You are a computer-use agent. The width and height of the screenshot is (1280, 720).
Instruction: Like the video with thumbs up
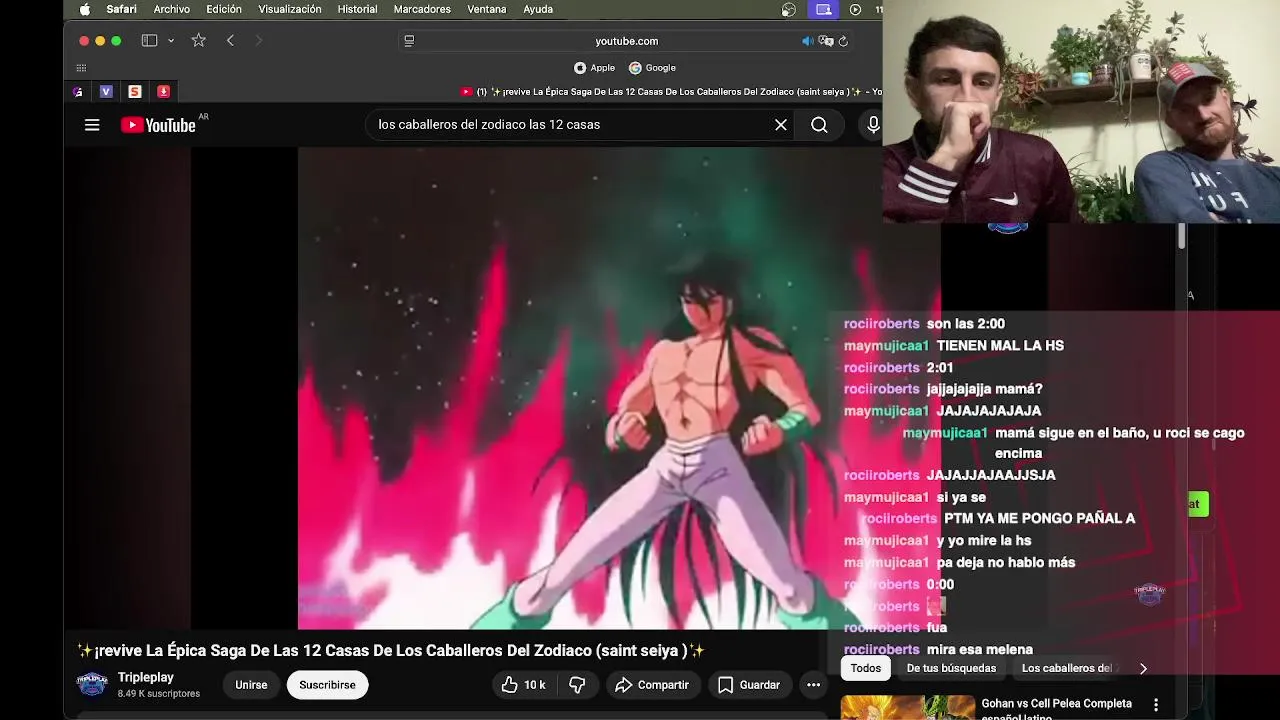(523, 685)
